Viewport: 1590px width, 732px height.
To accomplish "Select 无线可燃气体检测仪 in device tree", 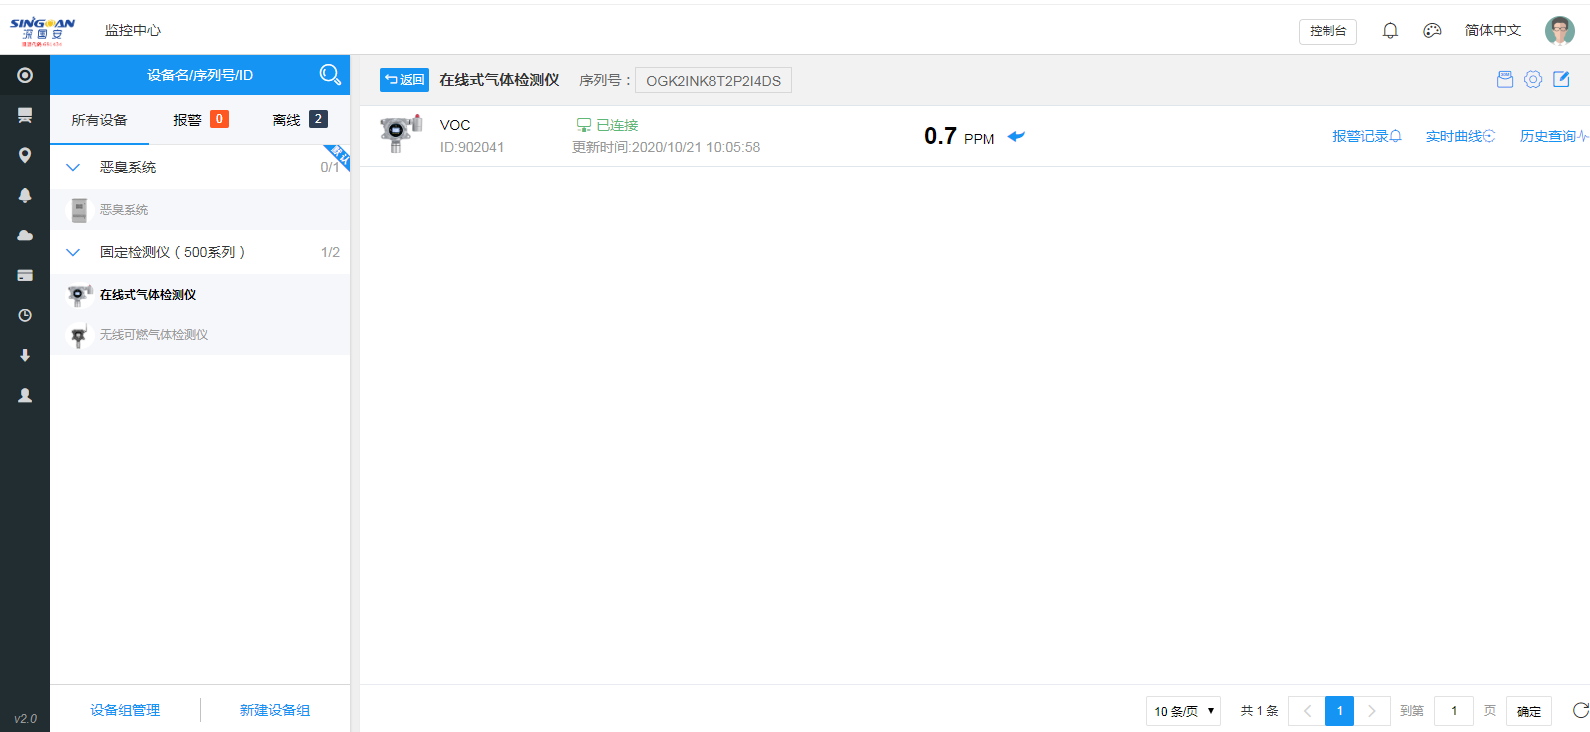I will pyautogui.click(x=154, y=335).
